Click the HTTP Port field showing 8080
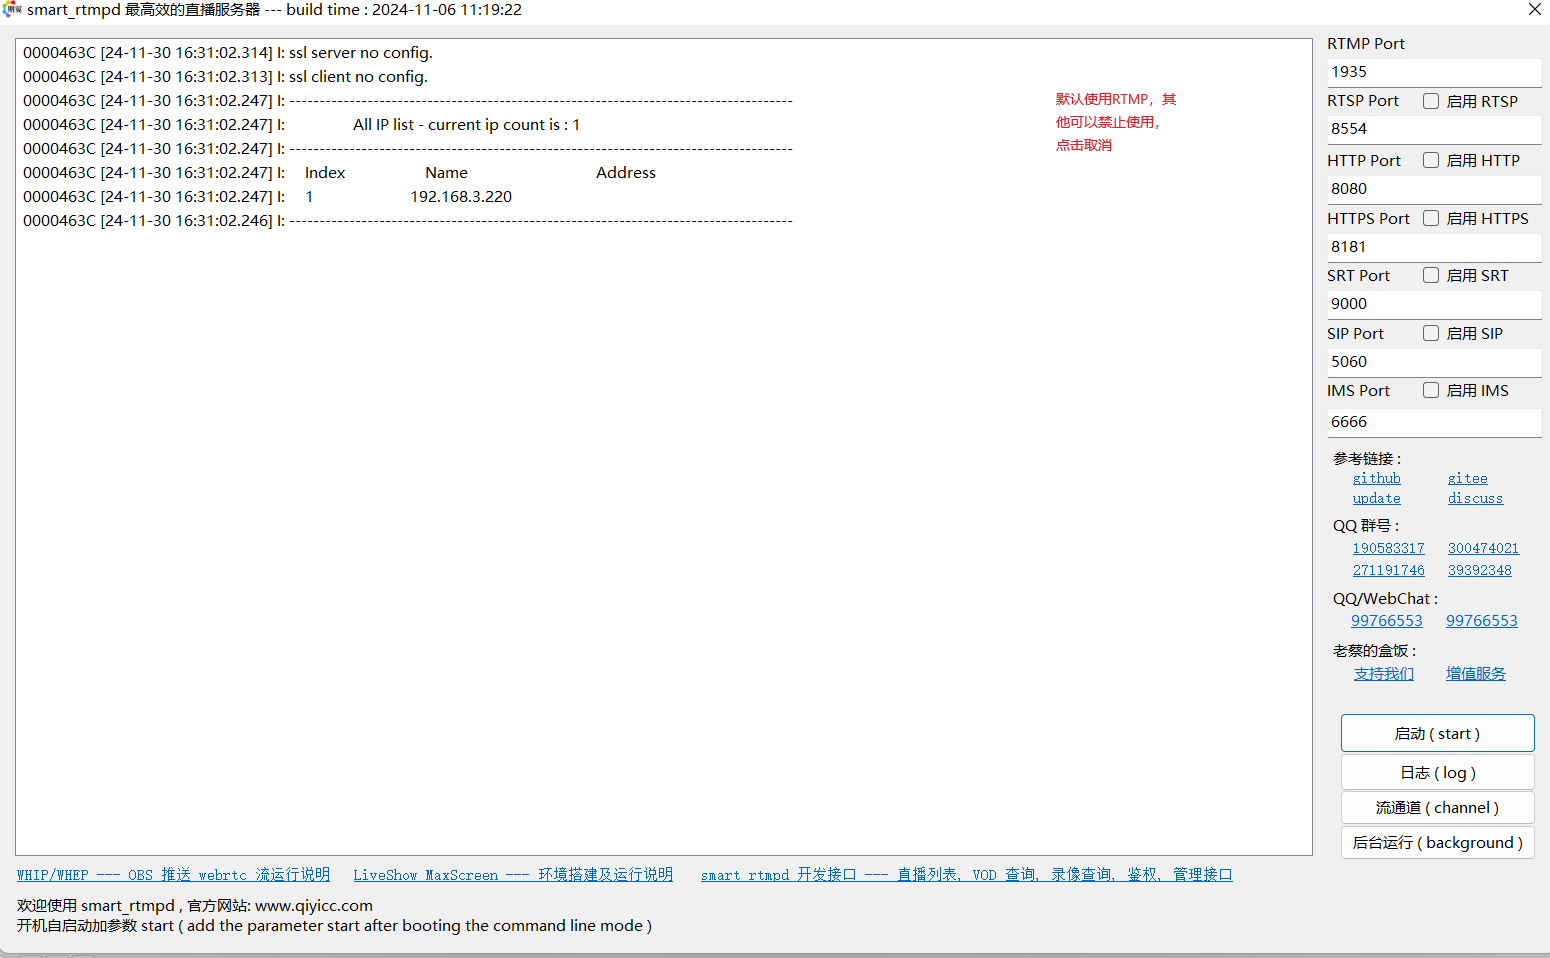 pyautogui.click(x=1434, y=189)
